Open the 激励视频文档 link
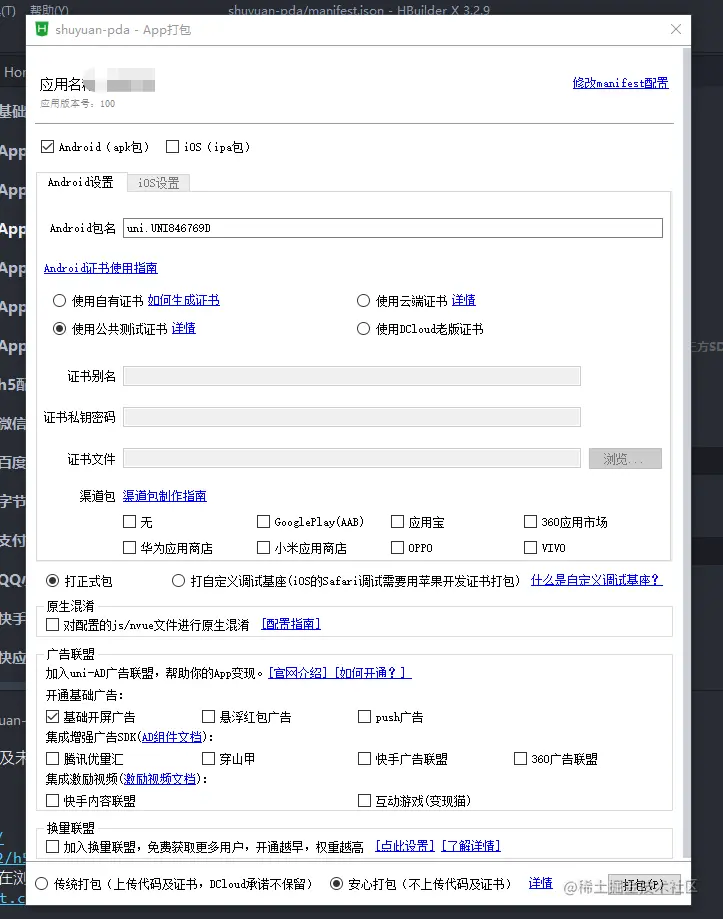Screen dimensions: 723x919 (160, 779)
